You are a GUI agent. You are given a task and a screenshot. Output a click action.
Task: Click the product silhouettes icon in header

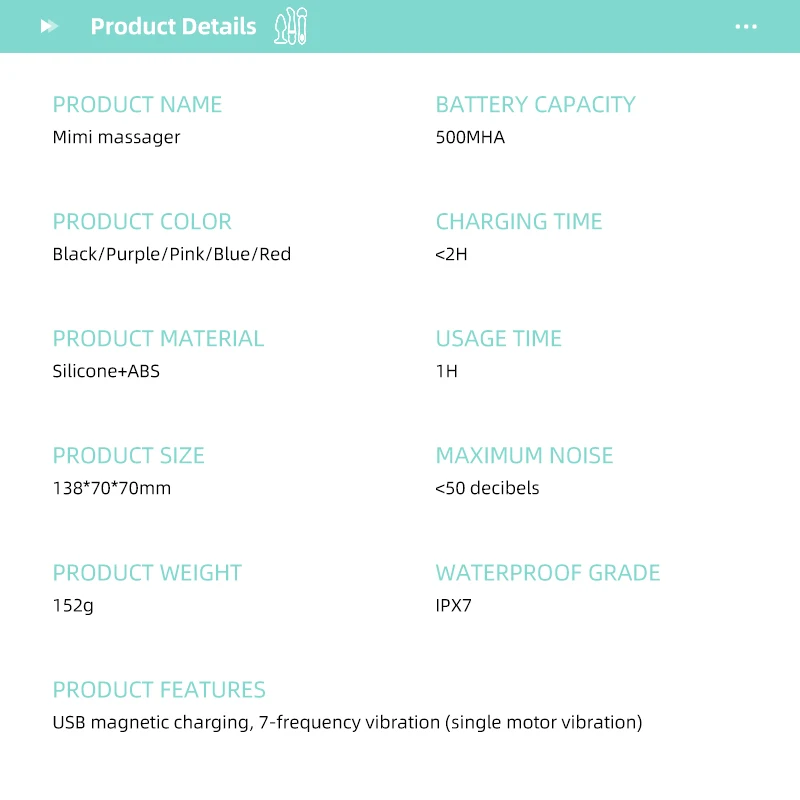point(291,27)
